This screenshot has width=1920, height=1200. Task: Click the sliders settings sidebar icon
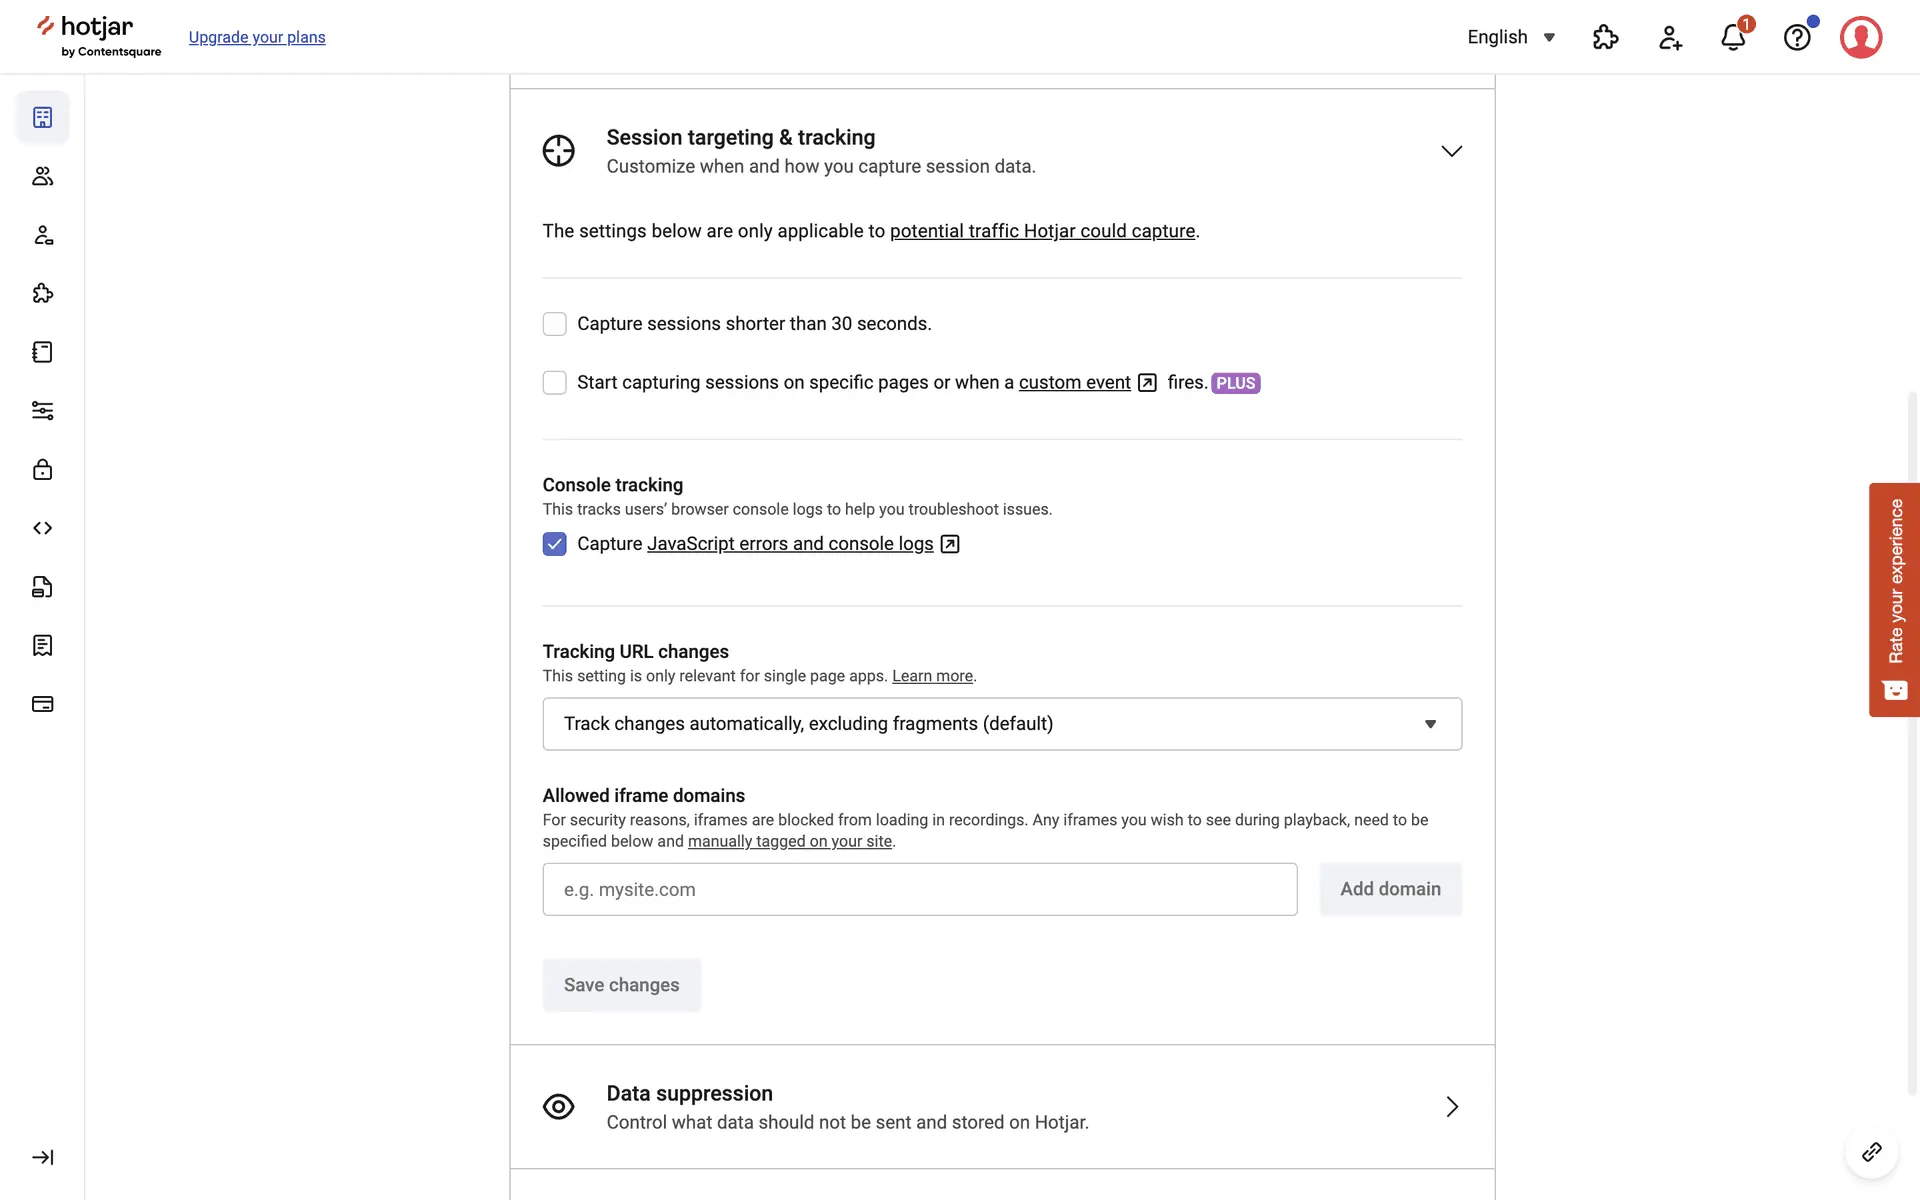click(42, 411)
